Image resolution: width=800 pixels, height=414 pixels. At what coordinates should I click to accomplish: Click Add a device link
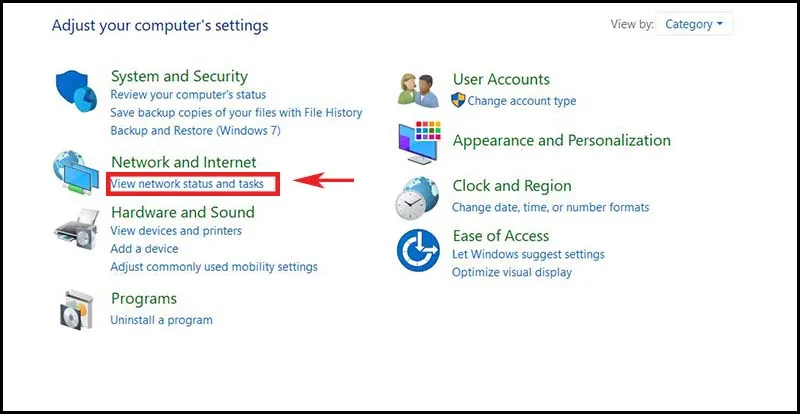144,249
